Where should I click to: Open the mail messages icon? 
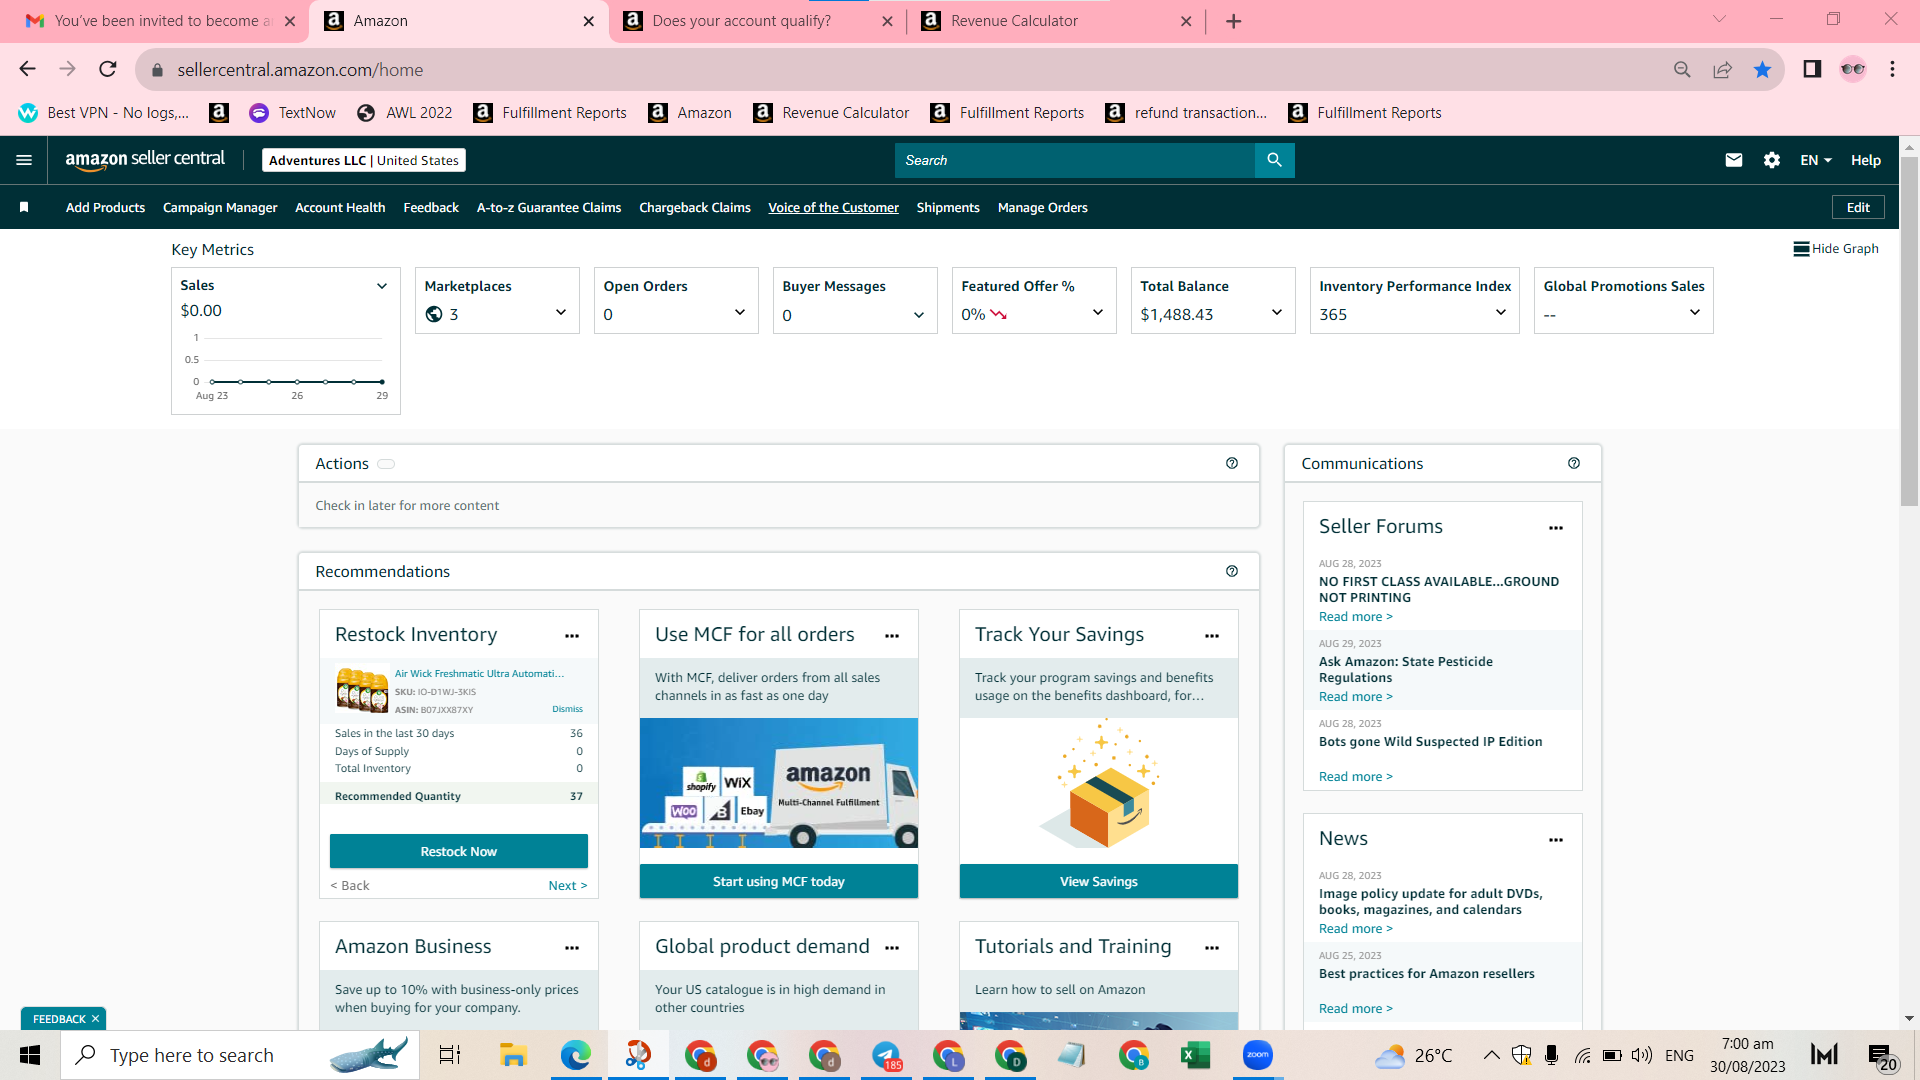click(1734, 160)
